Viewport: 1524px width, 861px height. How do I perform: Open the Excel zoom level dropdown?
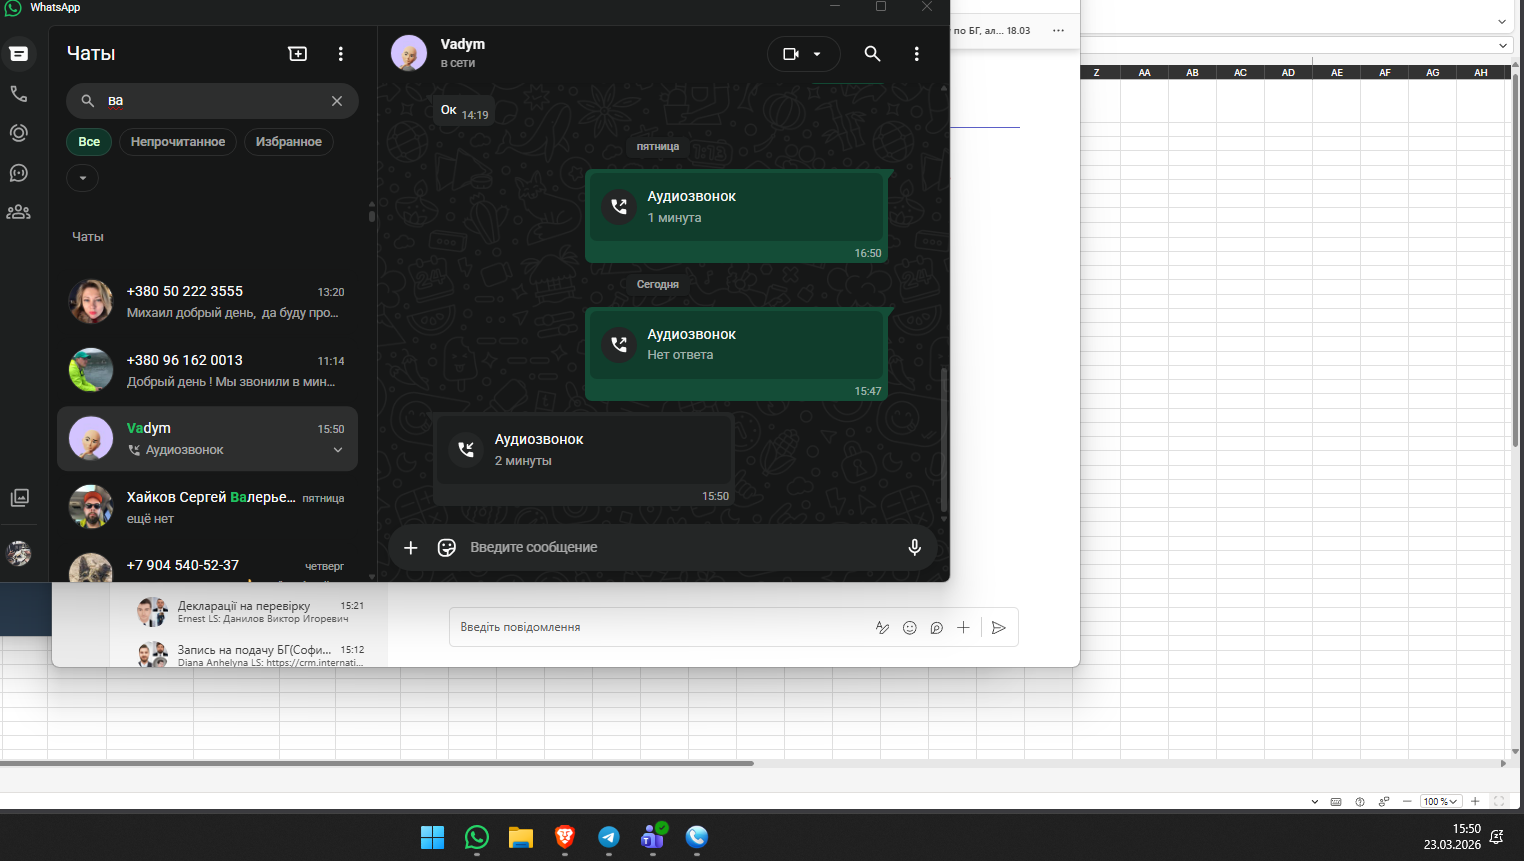coord(1441,802)
